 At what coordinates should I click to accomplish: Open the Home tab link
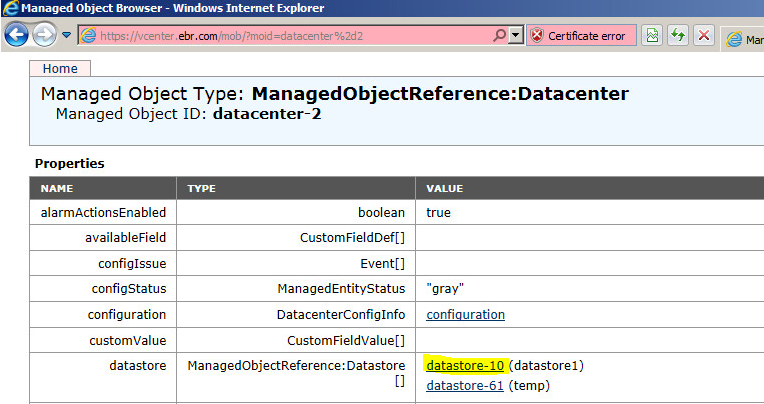60,68
